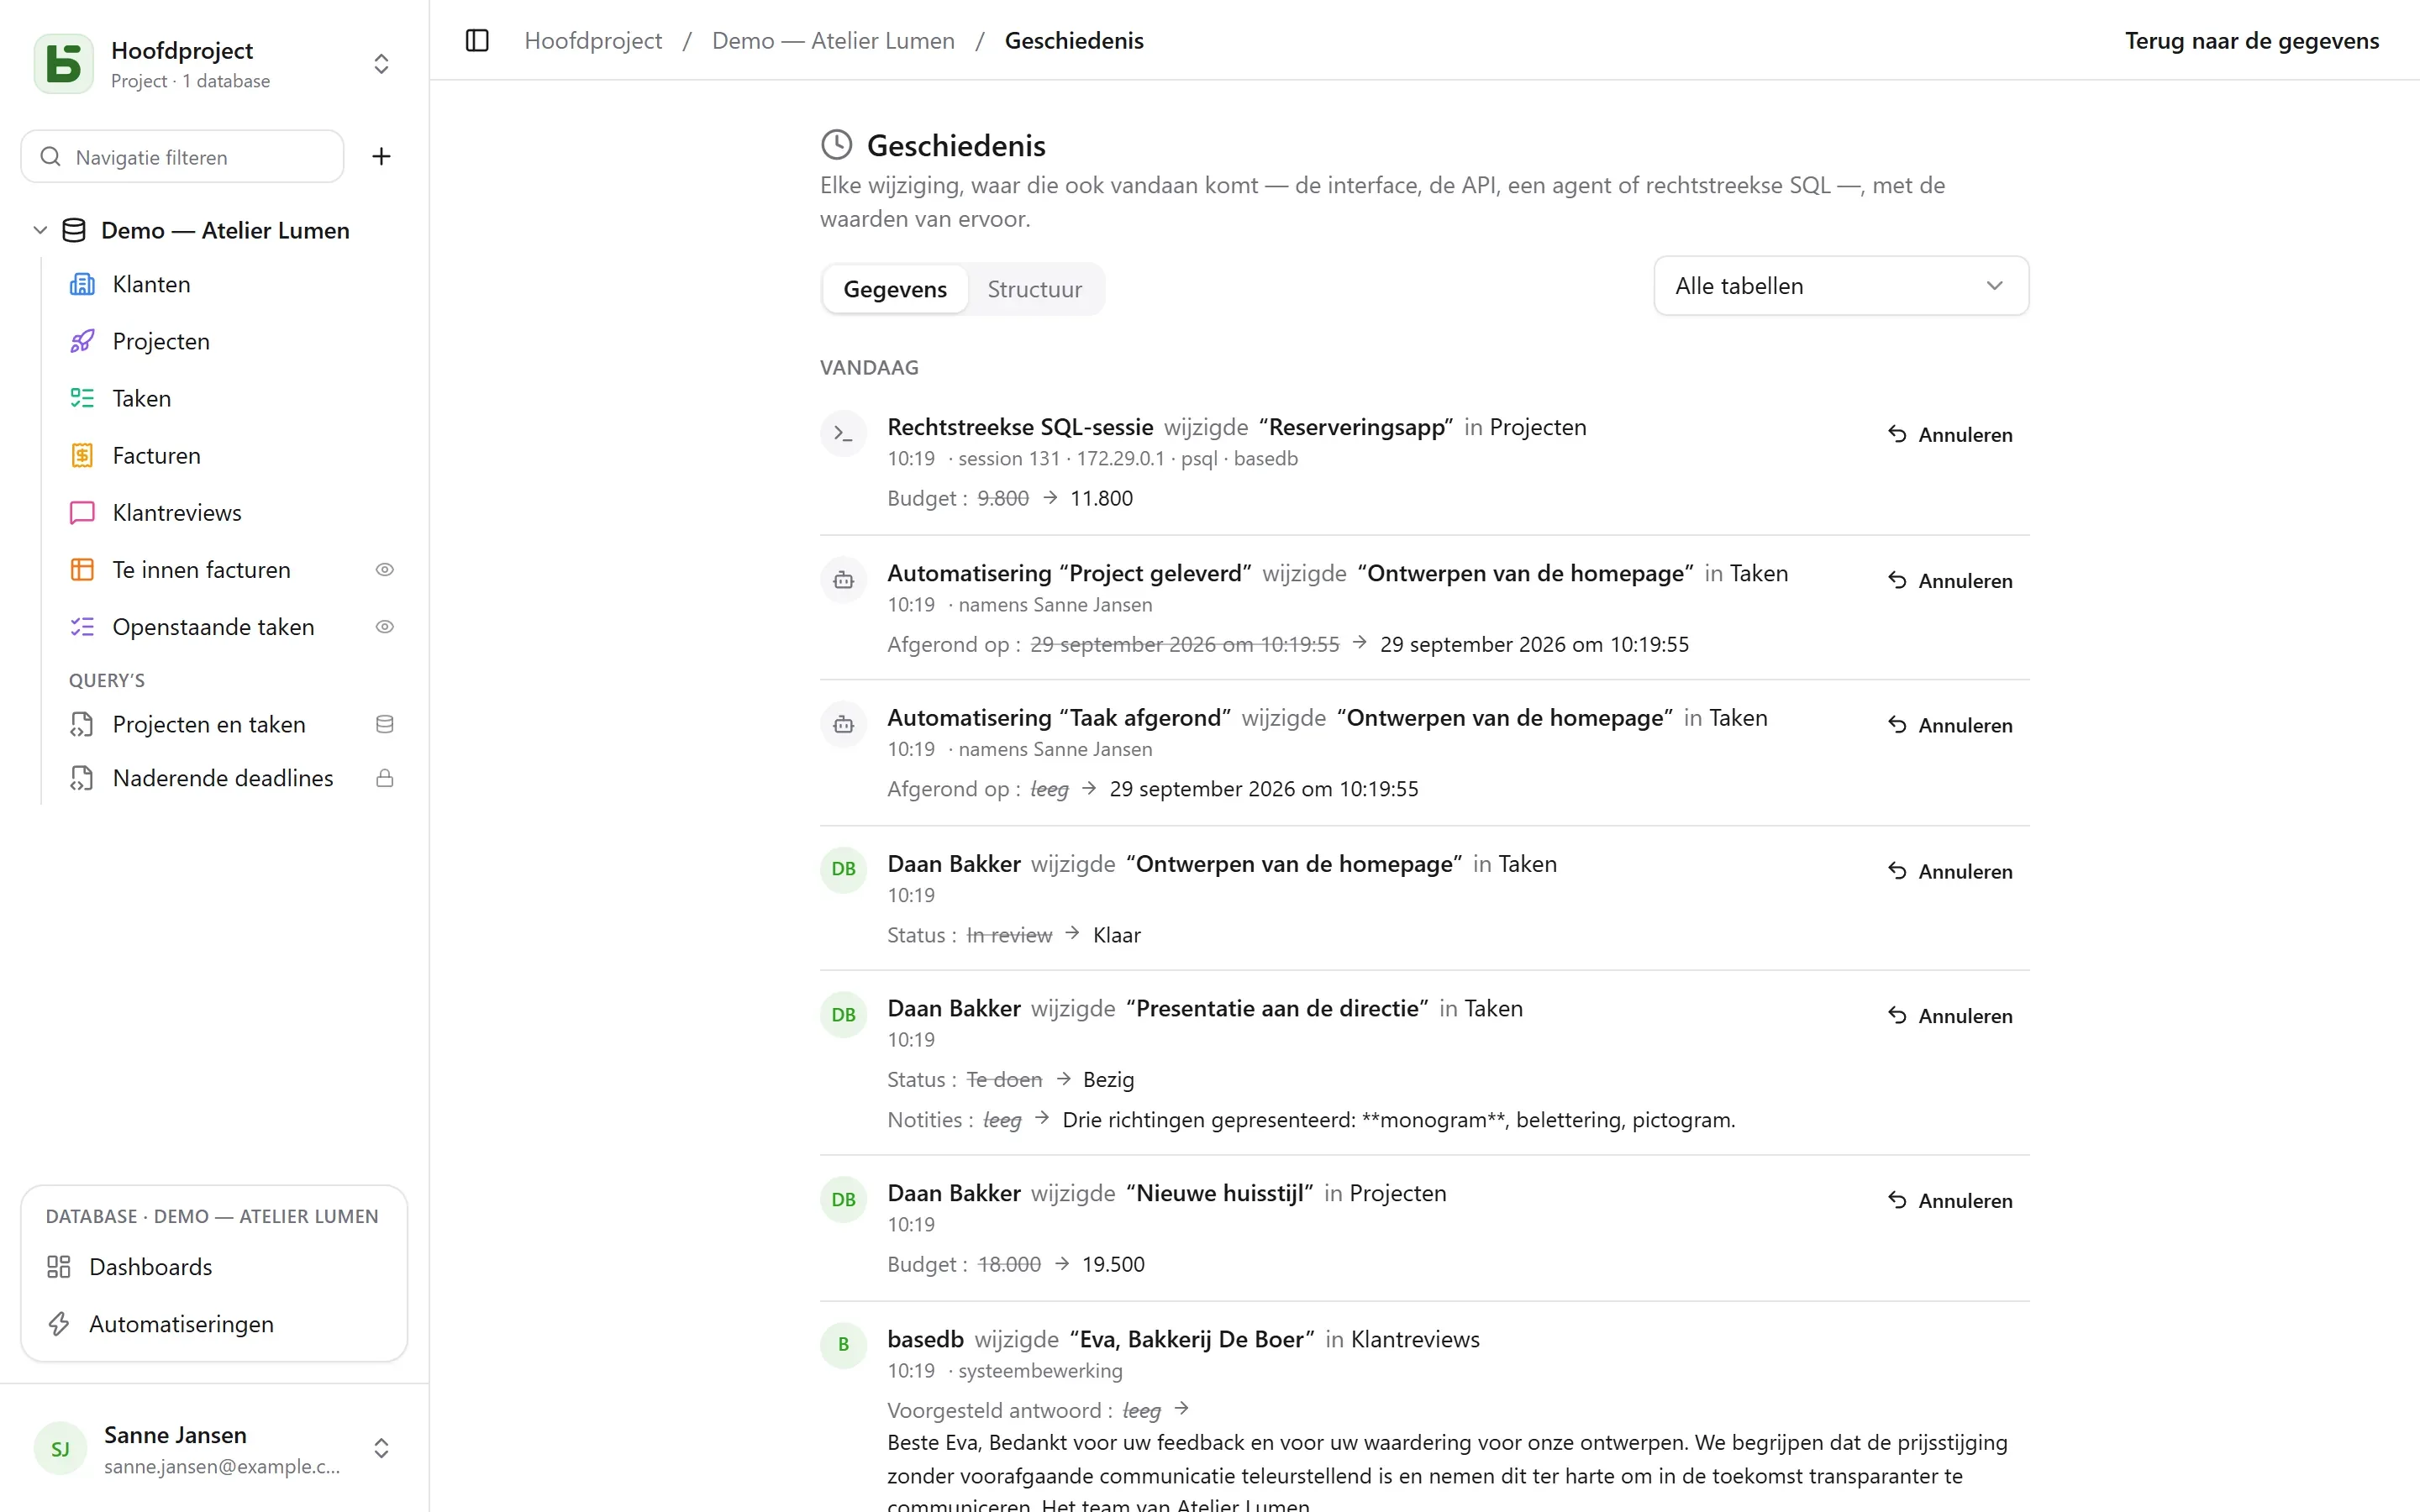Click DB avatar on Nieuwe huisstijl entry
This screenshot has width=2420, height=1512.
[x=843, y=1199]
